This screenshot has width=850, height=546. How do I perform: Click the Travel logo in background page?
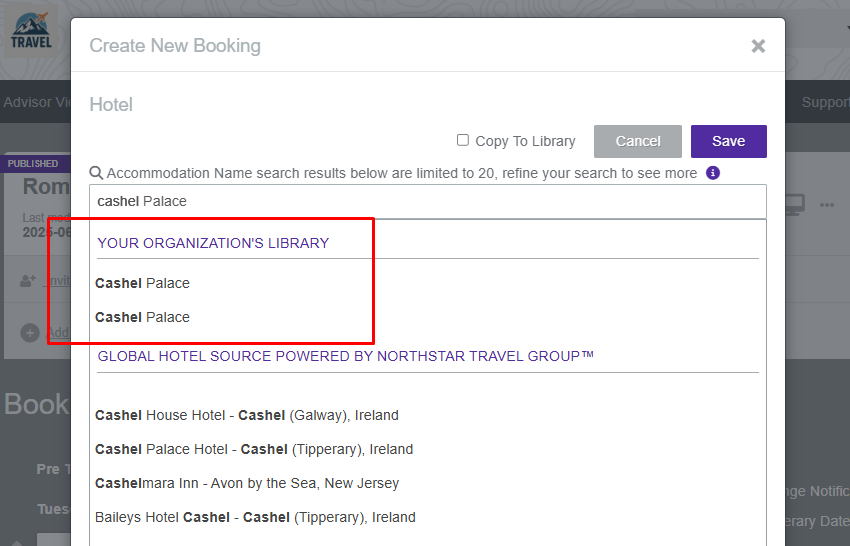[31, 31]
